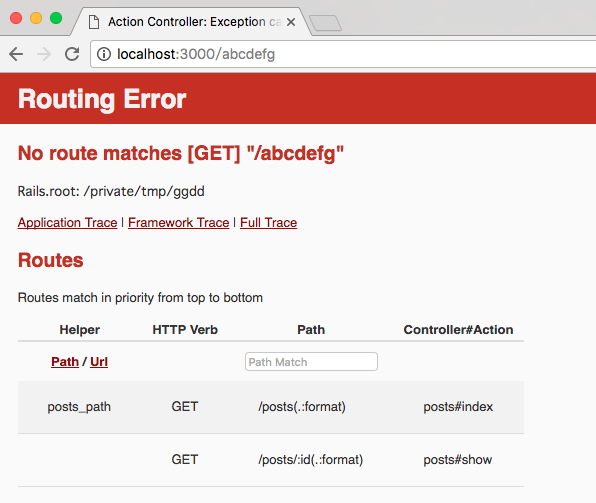596x503 pixels.
Task: Reload the page with refresh icon
Action: point(72,54)
